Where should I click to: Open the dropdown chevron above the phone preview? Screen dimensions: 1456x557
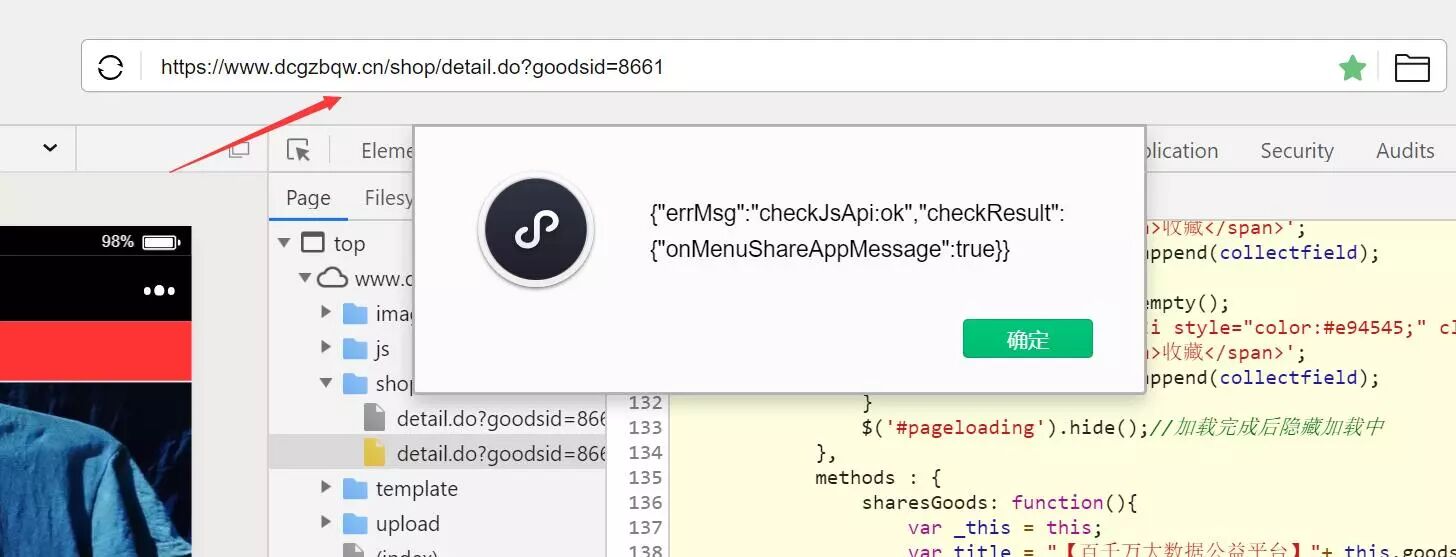pyautogui.click(x=50, y=148)
